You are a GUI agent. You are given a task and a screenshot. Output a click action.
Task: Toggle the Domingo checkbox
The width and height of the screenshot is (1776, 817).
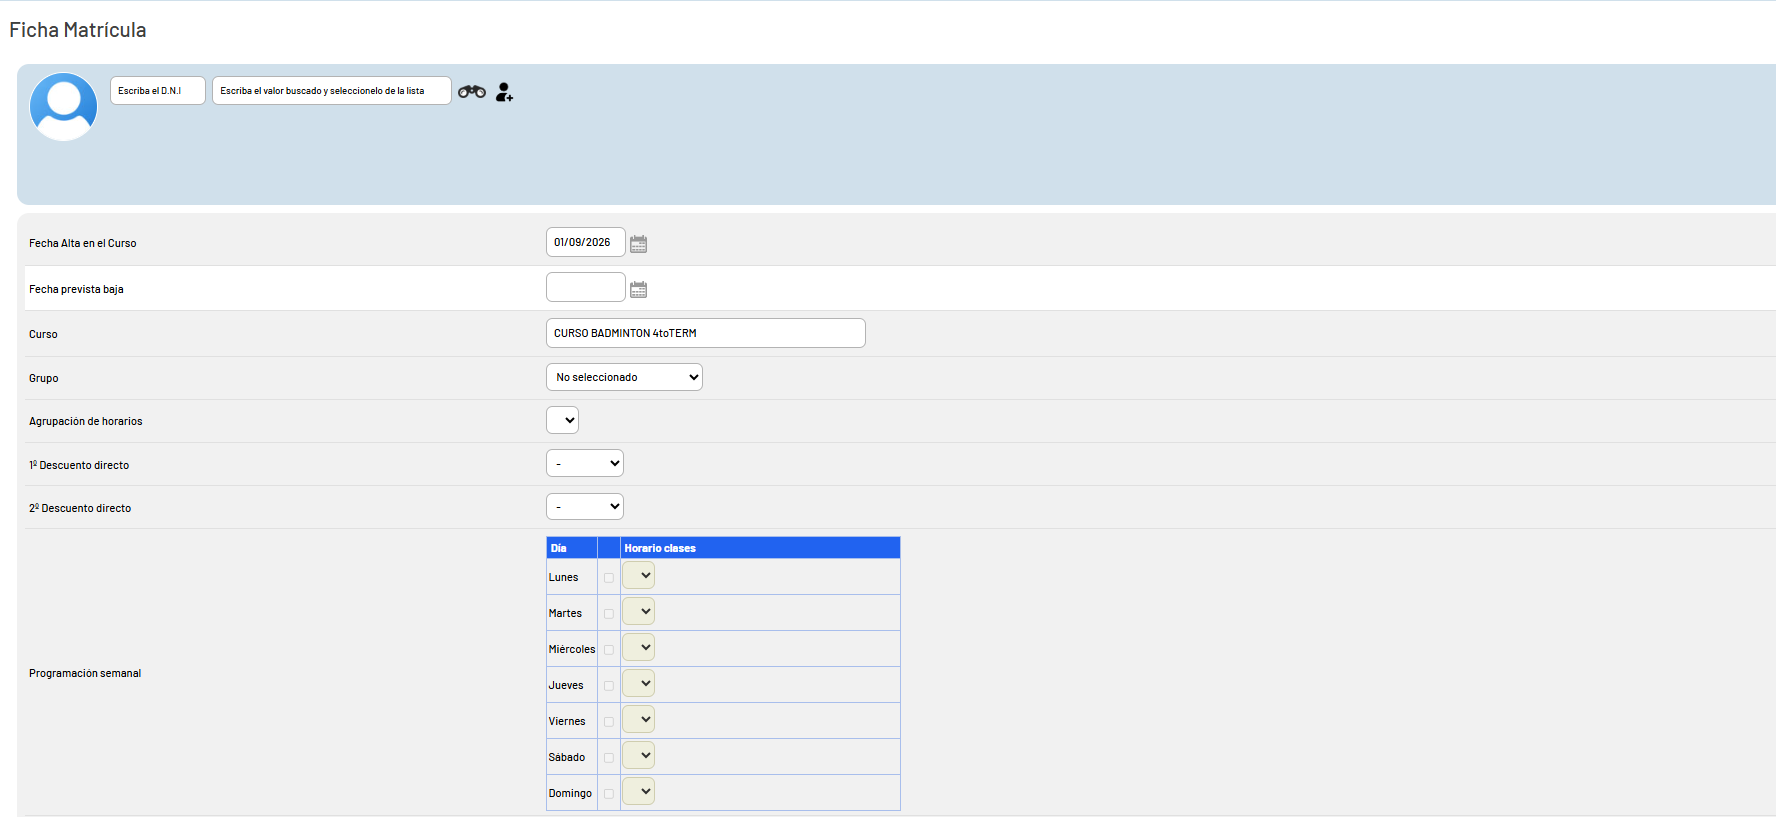[609, 794]
